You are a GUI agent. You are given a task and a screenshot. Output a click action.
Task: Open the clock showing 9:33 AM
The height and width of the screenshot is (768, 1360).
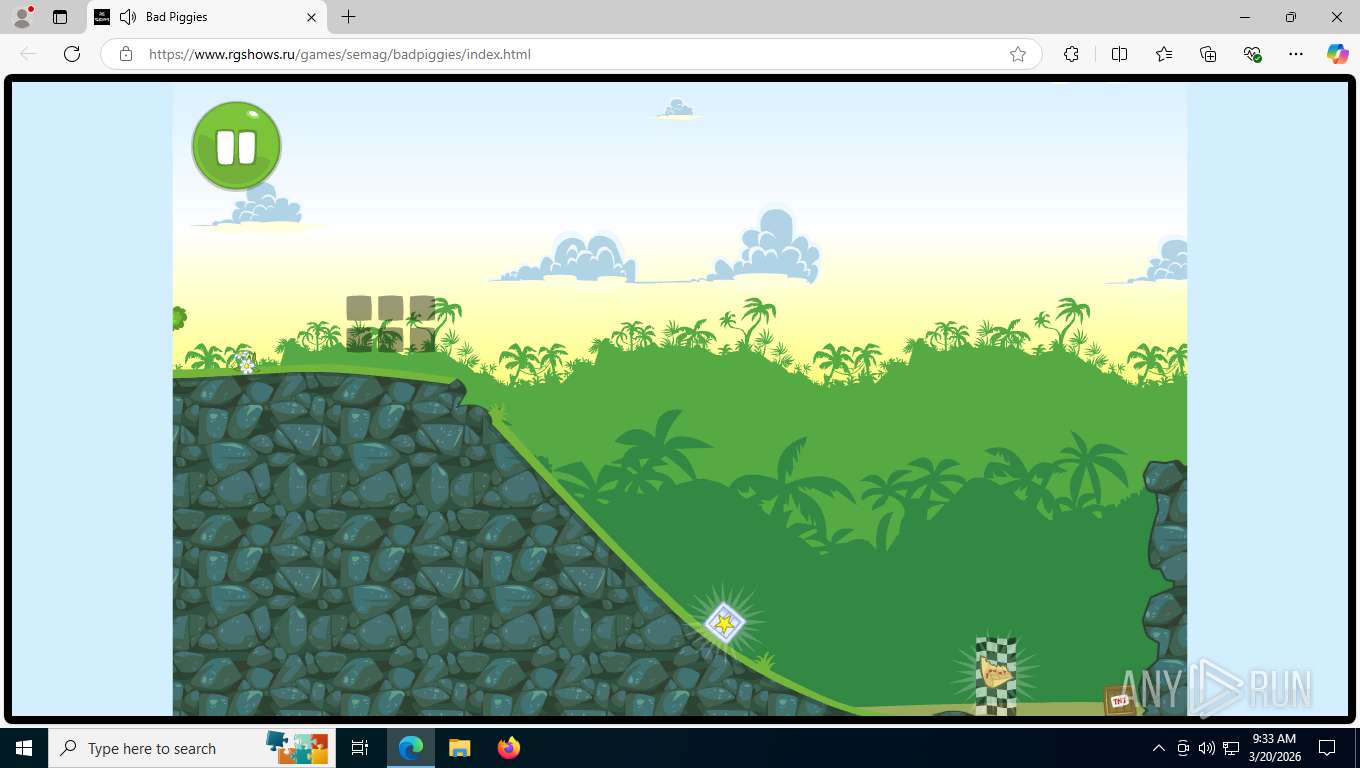click(x=1273, y=748)
